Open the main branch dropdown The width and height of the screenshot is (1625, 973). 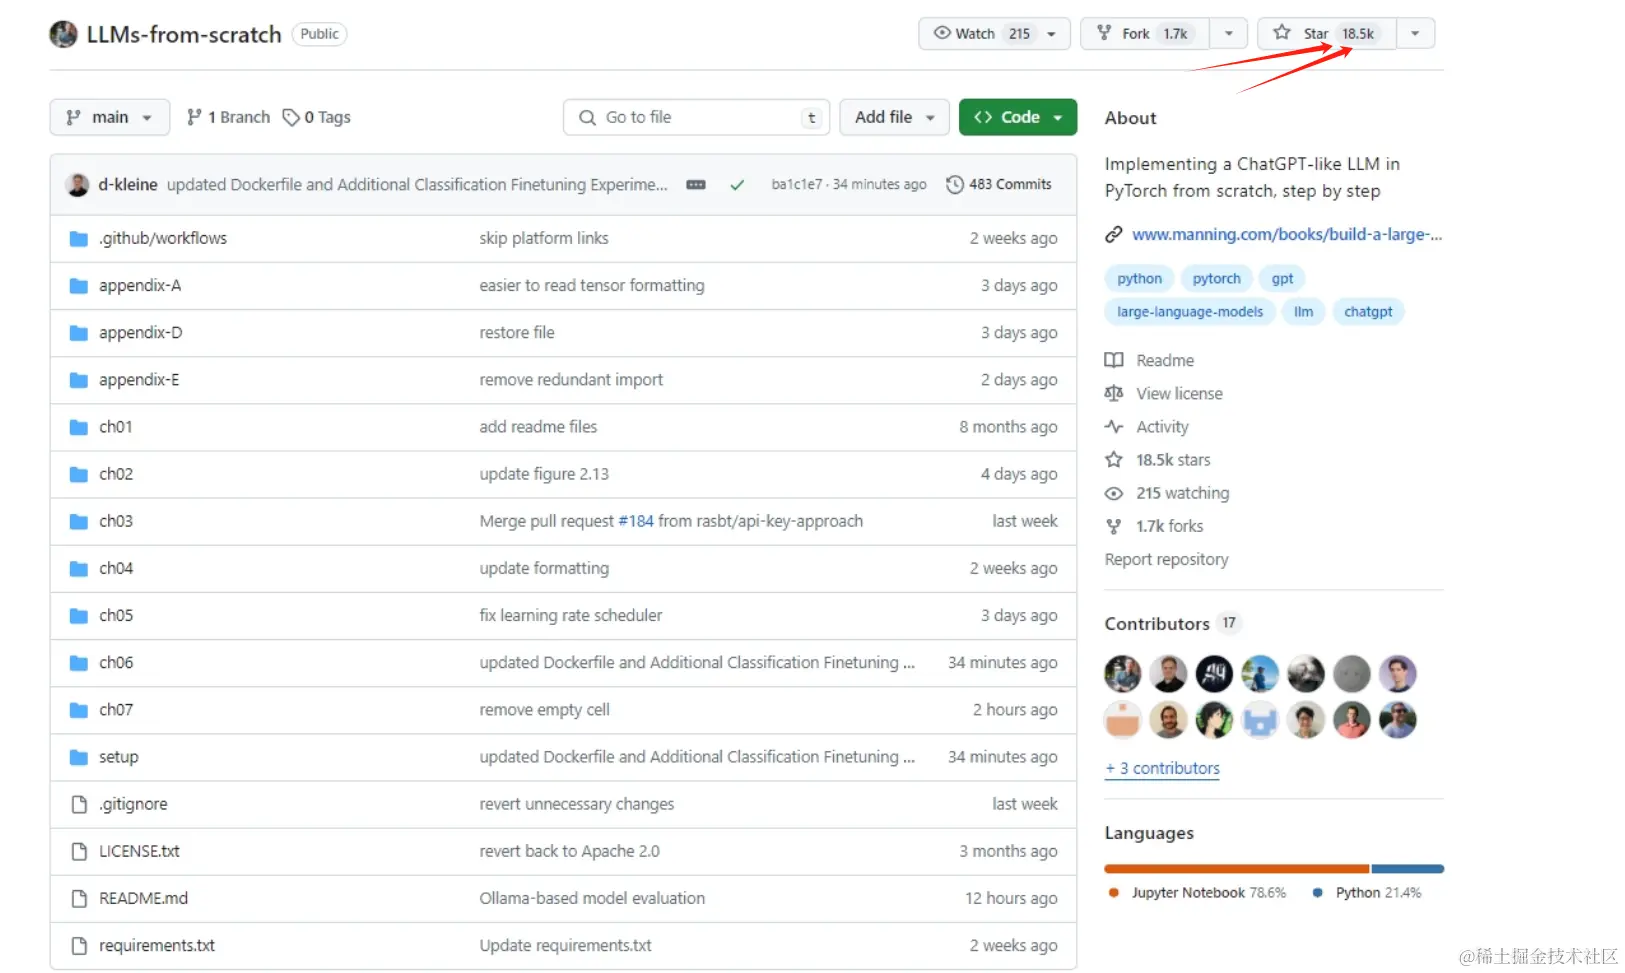110,117
